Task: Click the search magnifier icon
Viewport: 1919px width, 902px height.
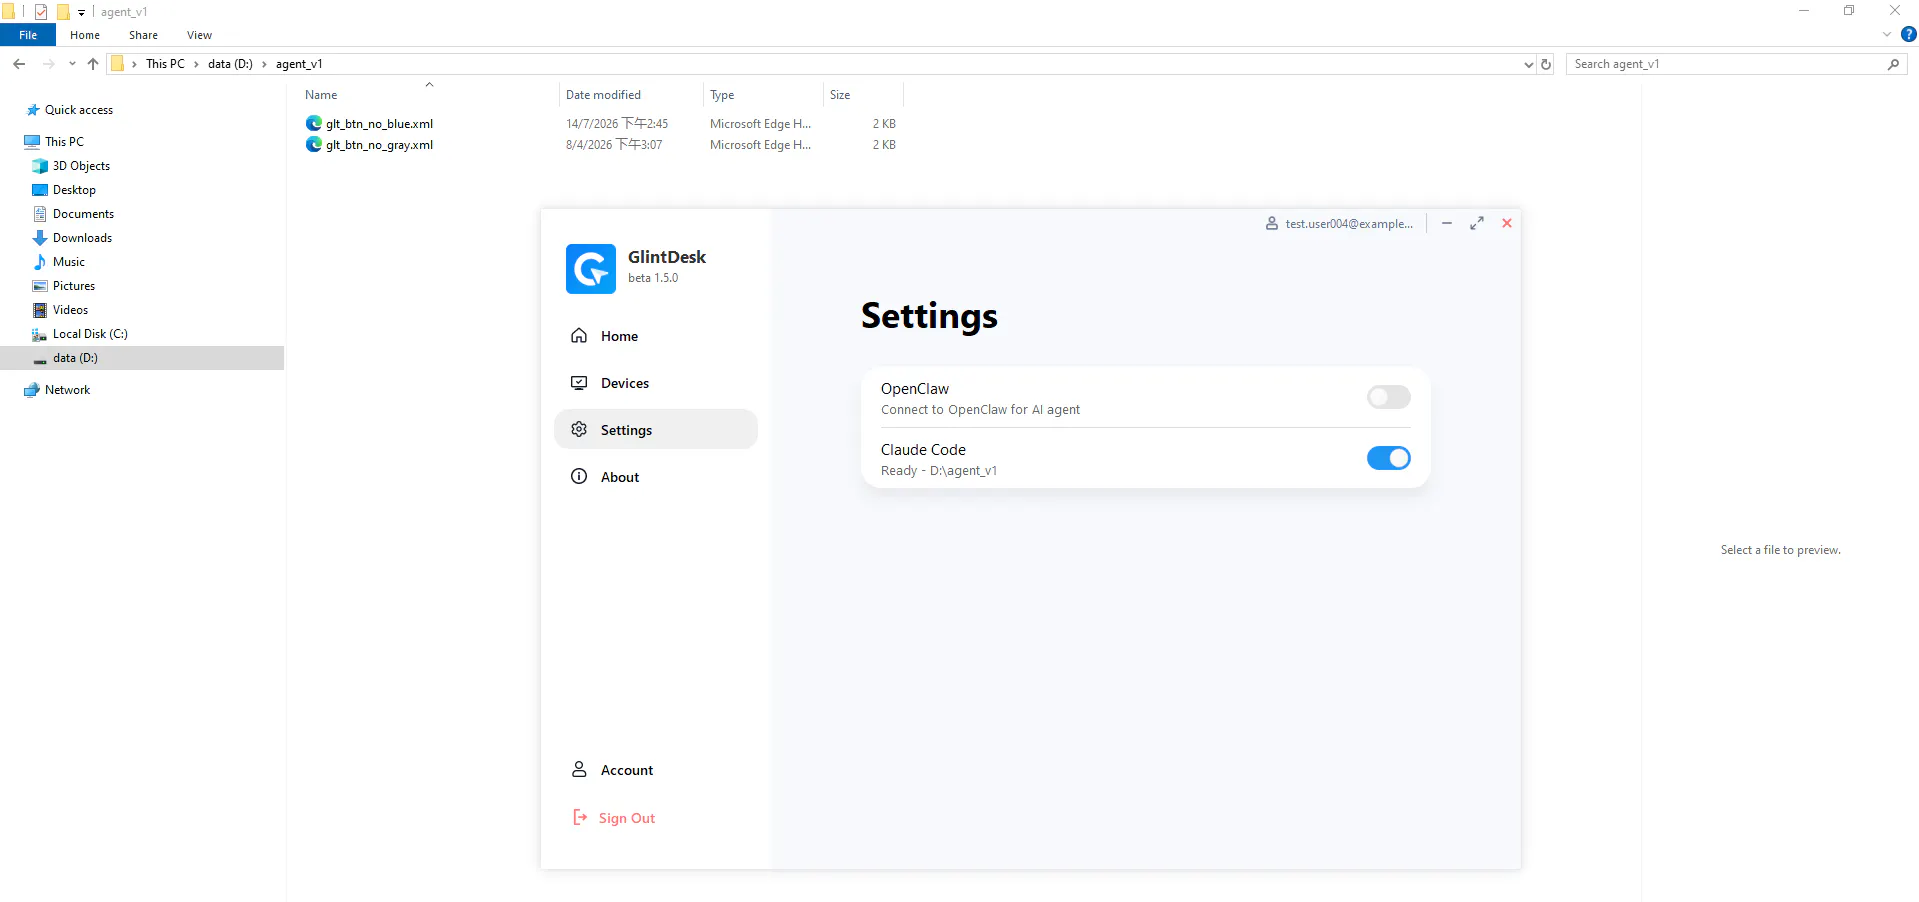Action: pyautogui.click(x=1893, y=64)
